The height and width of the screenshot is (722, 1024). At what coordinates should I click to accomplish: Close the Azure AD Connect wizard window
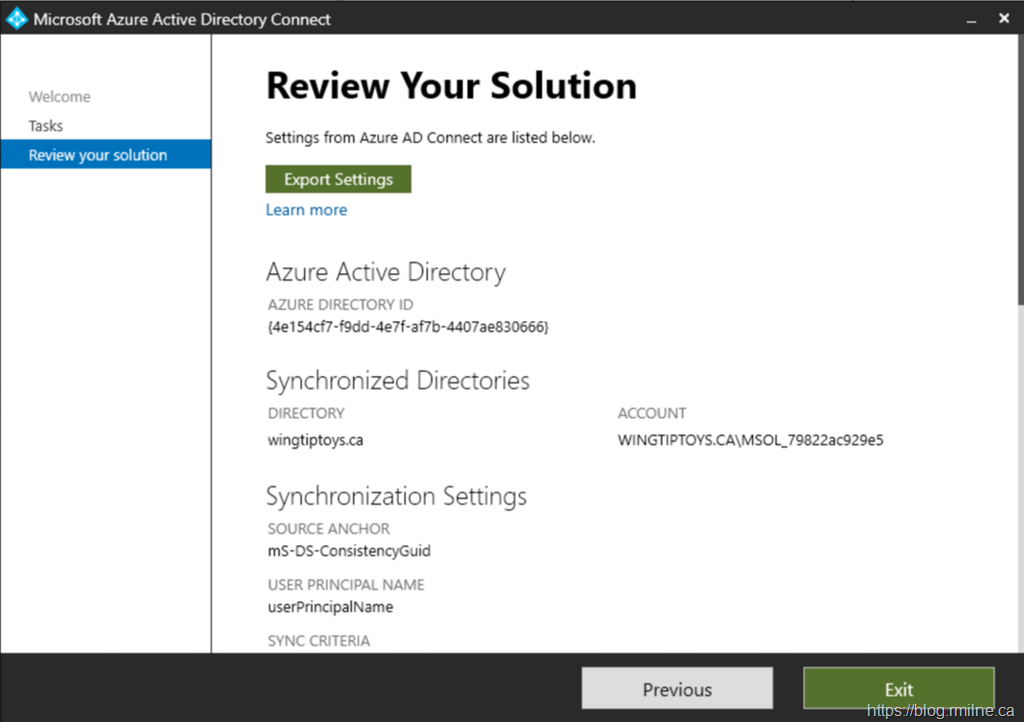[x=1004, y=19]
